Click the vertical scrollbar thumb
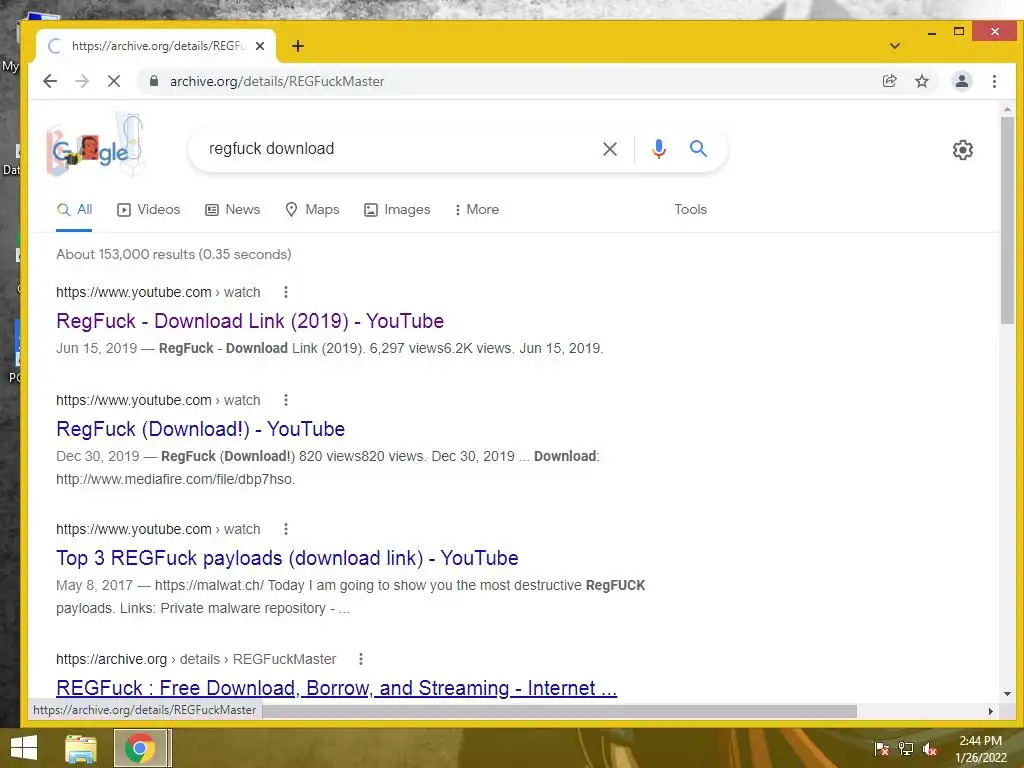Screen dimensions: 1024x768 [x=1007, y=220]
